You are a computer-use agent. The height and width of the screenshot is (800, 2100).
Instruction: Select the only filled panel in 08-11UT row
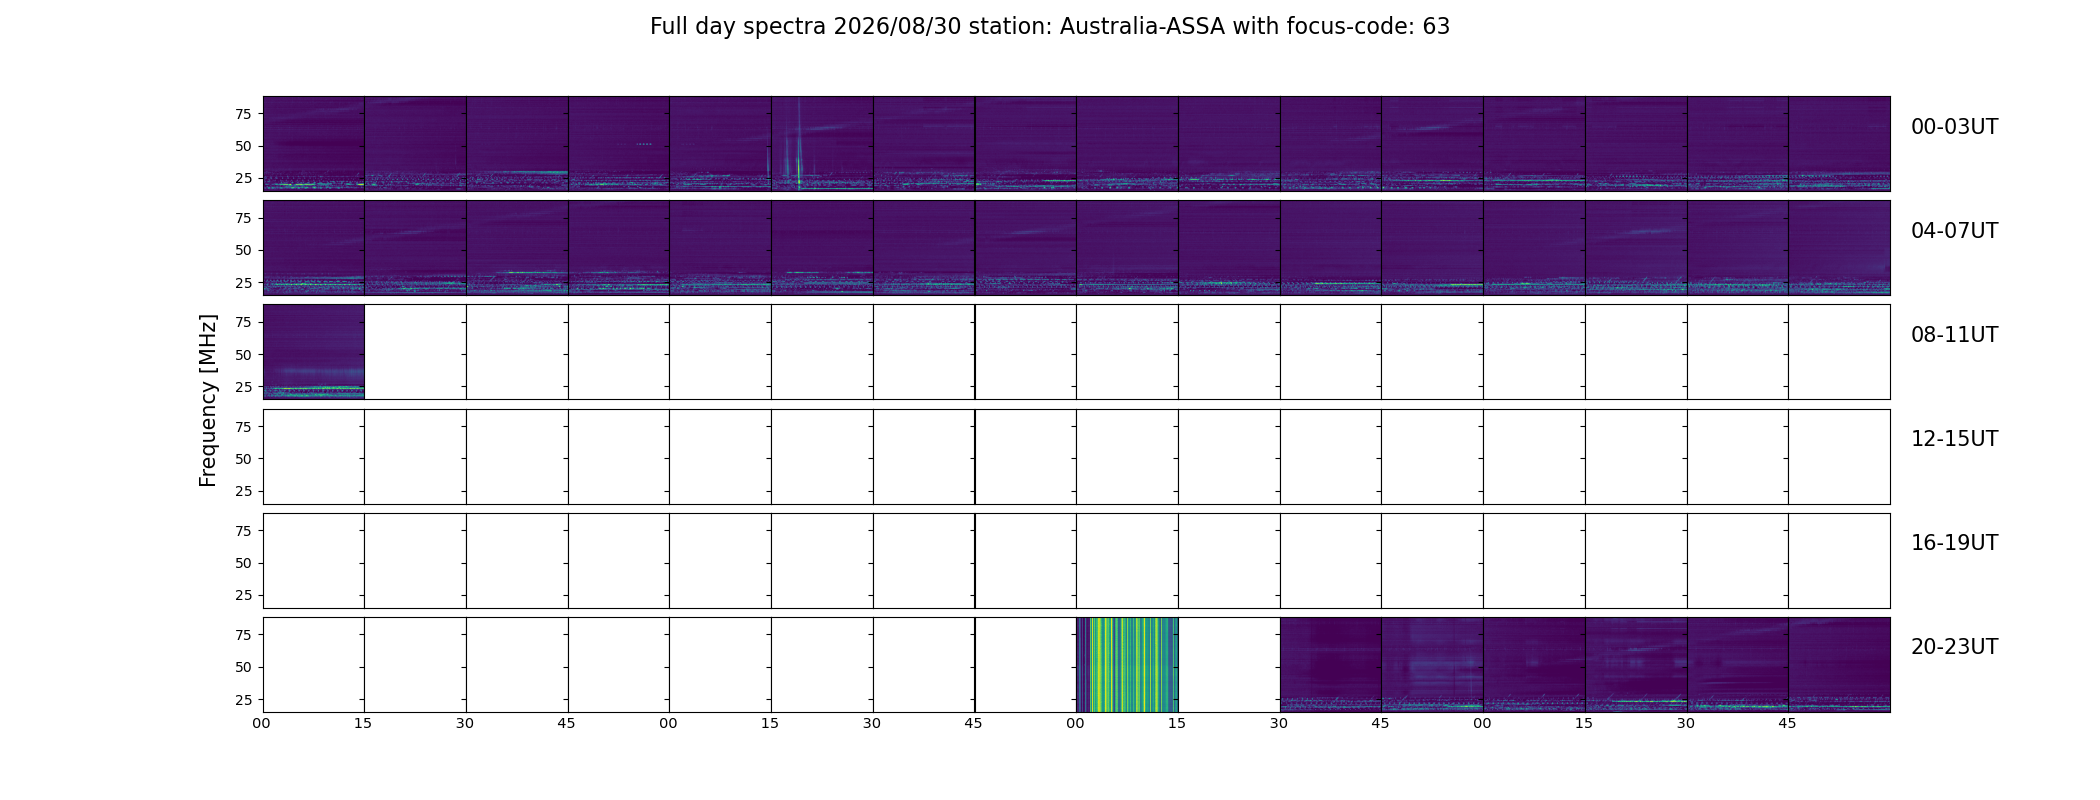(314, 352)
